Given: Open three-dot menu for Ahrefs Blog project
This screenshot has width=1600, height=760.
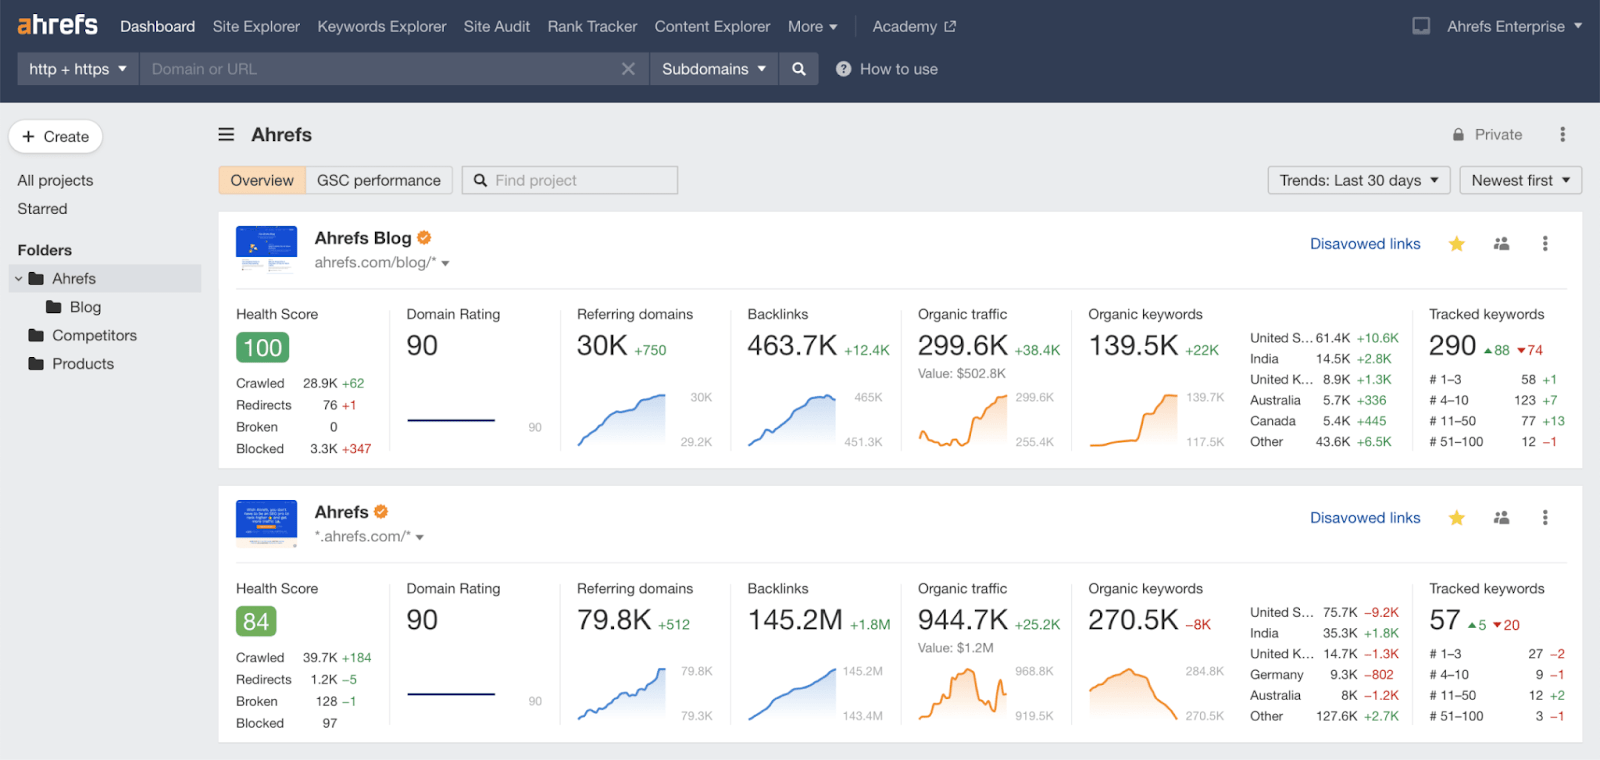Looking at the screenshot, I should tap(1545, 244).
